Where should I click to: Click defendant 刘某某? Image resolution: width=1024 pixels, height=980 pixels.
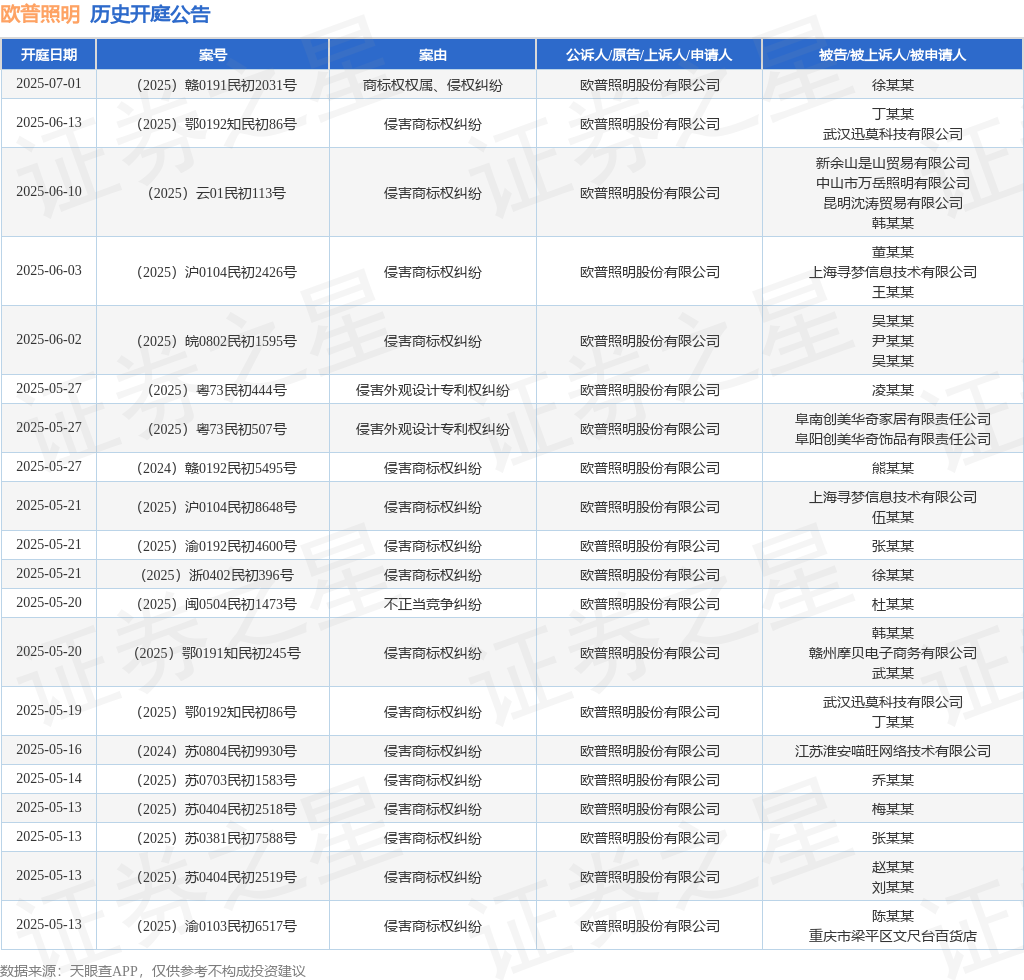click(x=892, y=887)
